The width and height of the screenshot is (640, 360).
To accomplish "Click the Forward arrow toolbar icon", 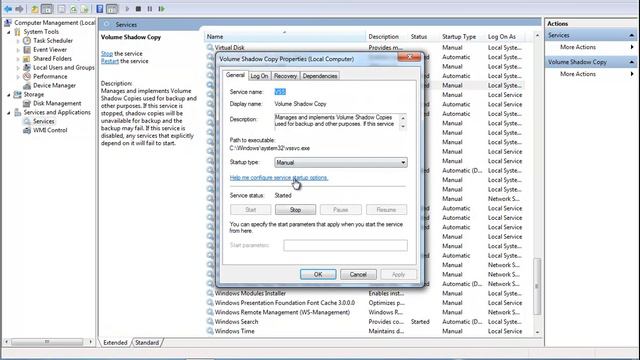I will 19,9.
